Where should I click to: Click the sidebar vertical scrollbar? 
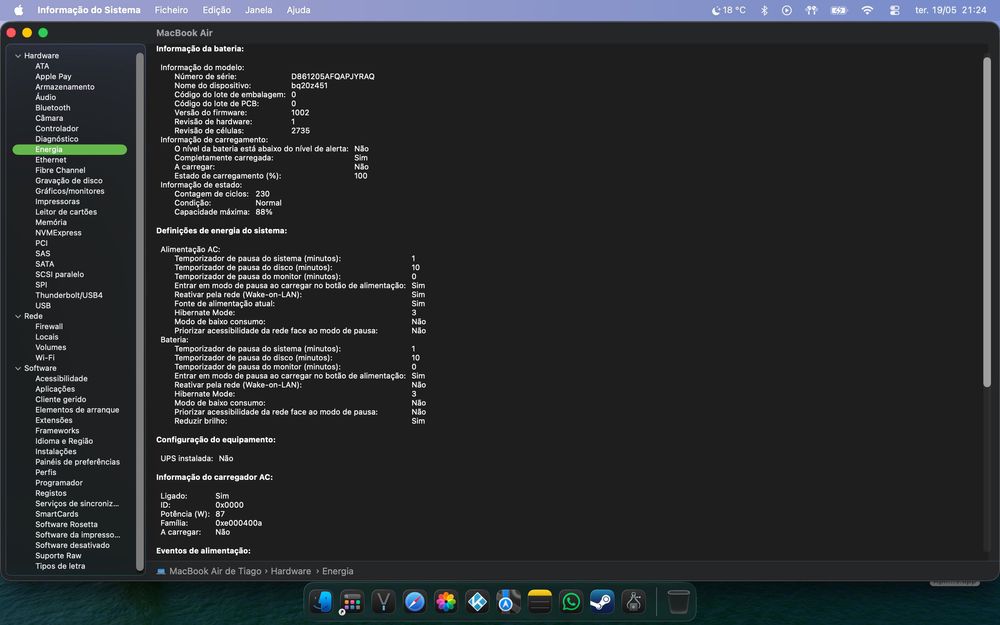(140, 311)
